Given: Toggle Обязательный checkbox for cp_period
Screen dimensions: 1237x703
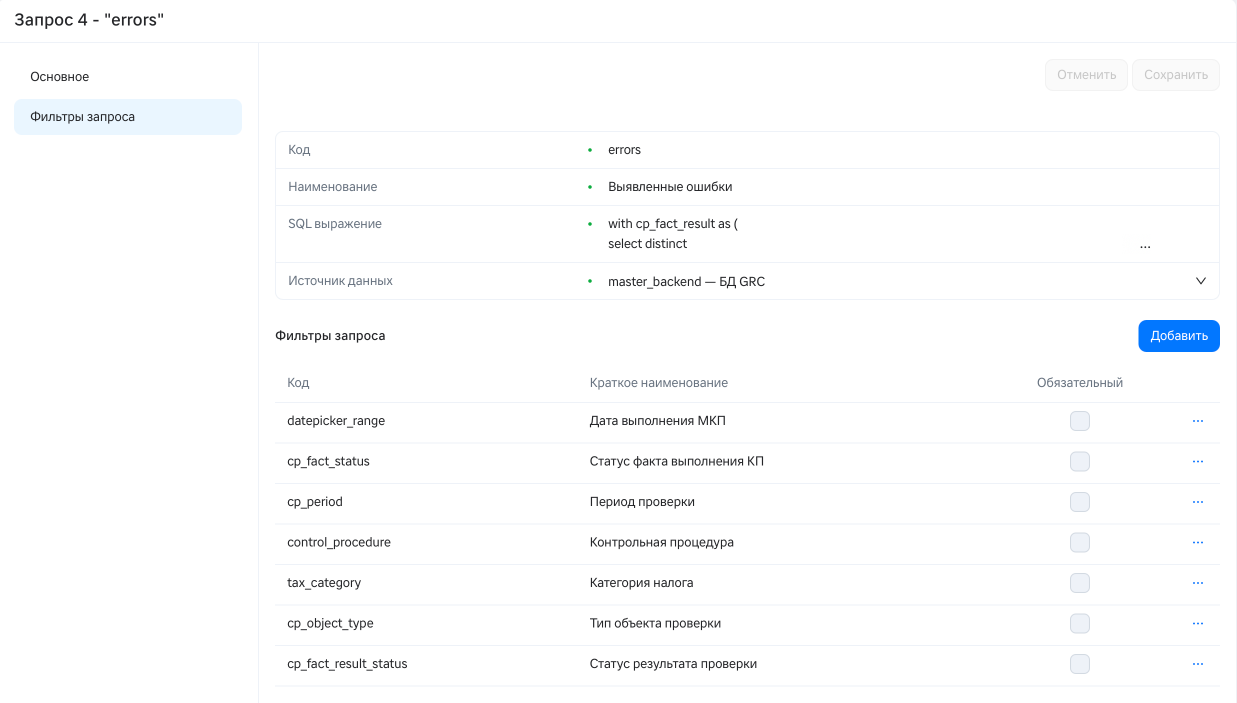Looking at the screenshot, I should 1080,502.
